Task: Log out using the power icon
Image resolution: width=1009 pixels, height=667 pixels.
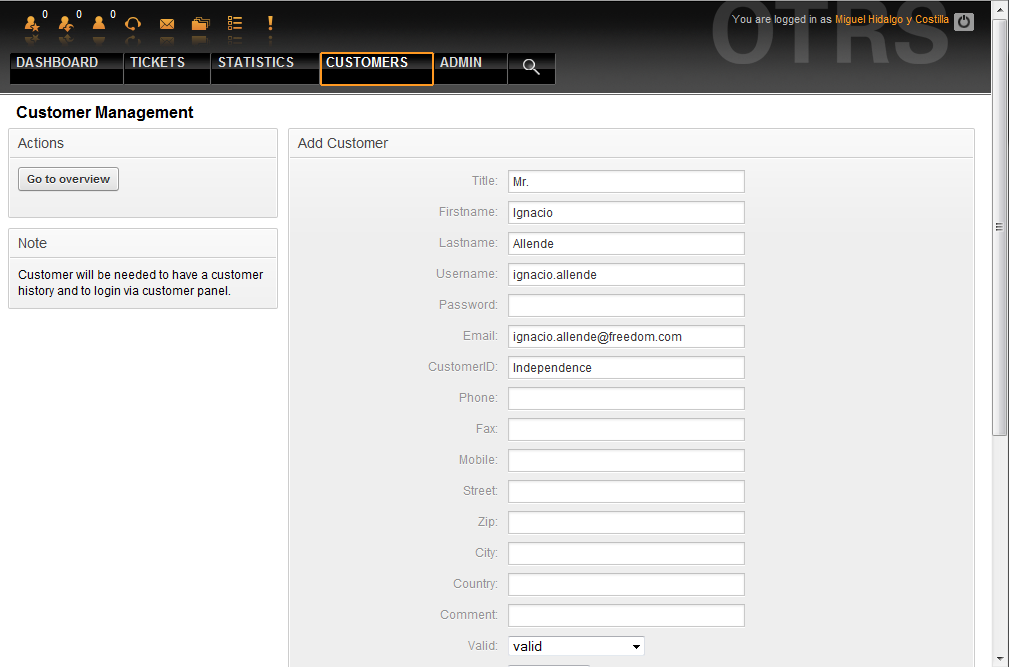Action: pos(963,21)
